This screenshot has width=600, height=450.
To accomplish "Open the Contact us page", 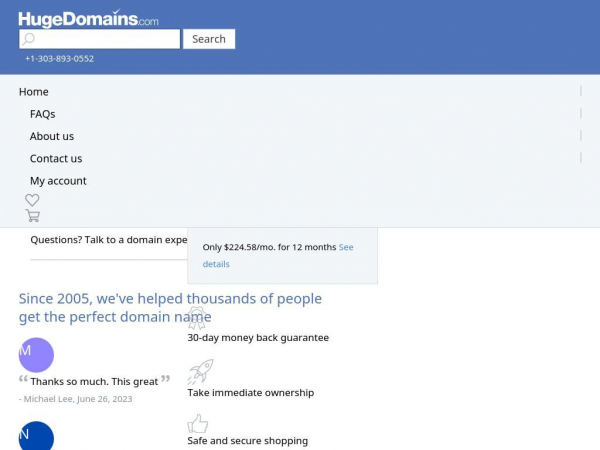I will click(56, 158).
